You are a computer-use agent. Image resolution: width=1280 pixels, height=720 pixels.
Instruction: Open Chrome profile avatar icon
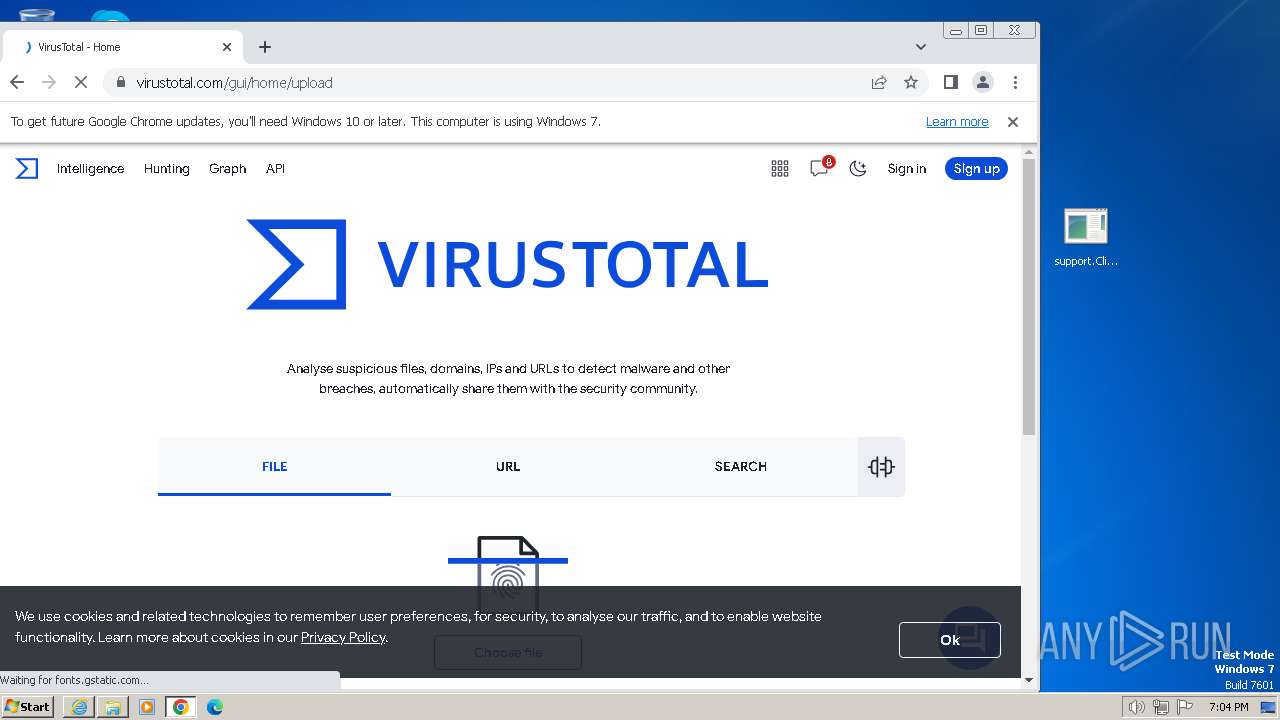983,82
